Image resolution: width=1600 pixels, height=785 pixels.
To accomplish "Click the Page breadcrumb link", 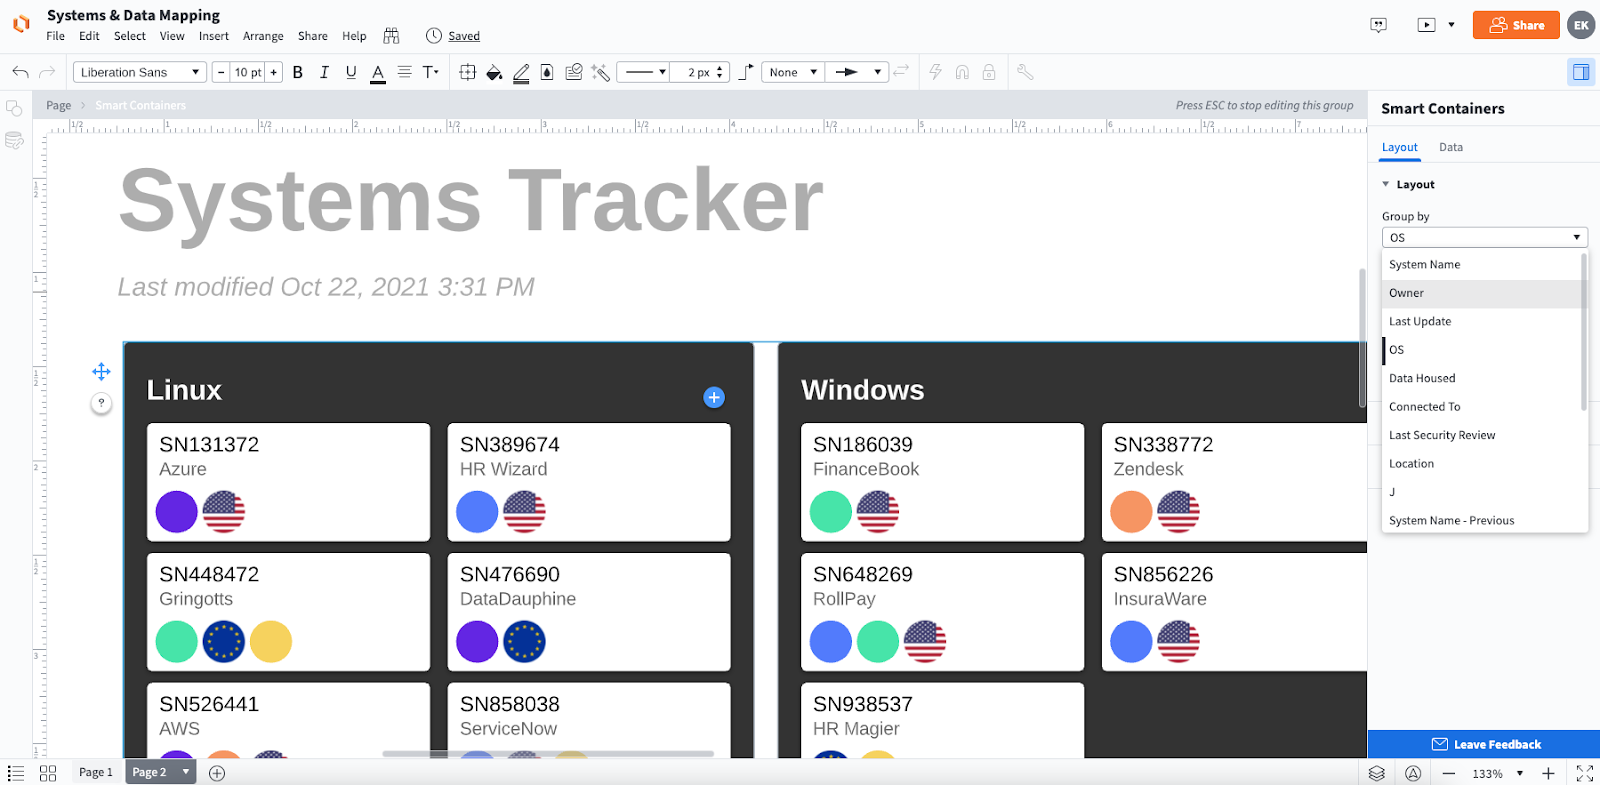I will tap(58, 105).
